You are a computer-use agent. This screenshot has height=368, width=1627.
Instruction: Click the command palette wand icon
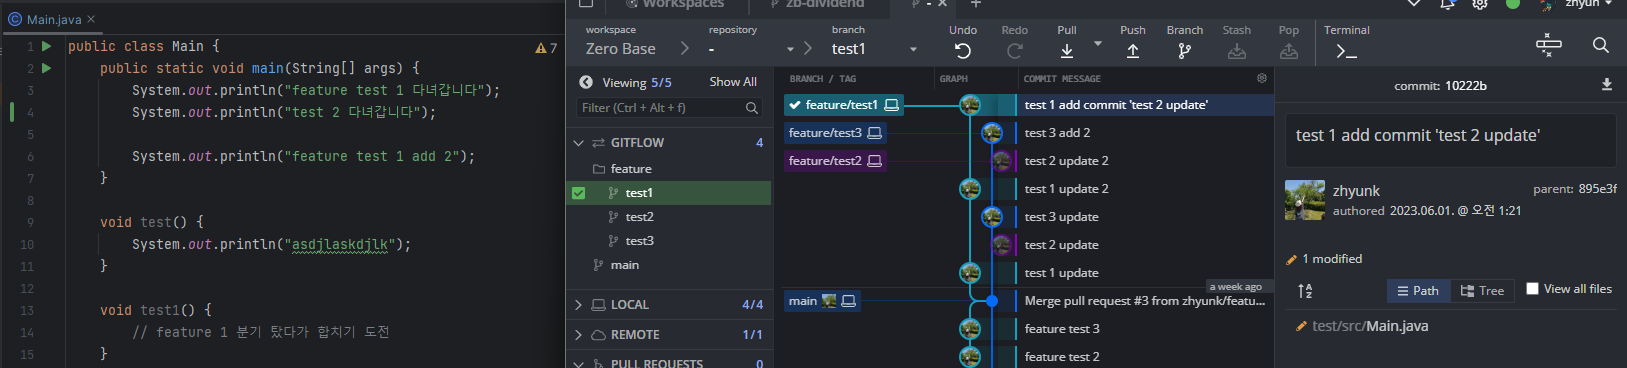point(1548,45)
